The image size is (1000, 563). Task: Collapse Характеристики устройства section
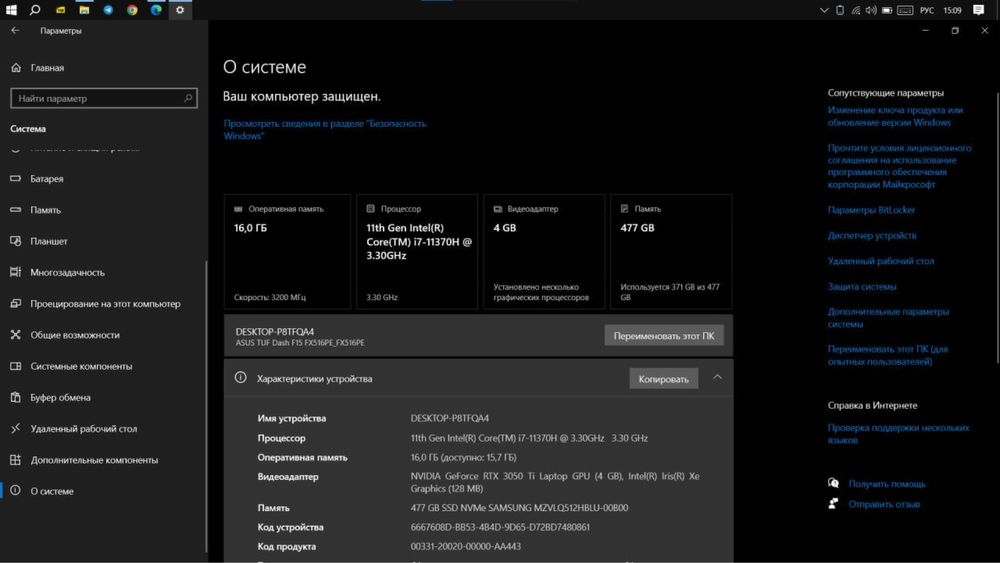click(717, 377)
